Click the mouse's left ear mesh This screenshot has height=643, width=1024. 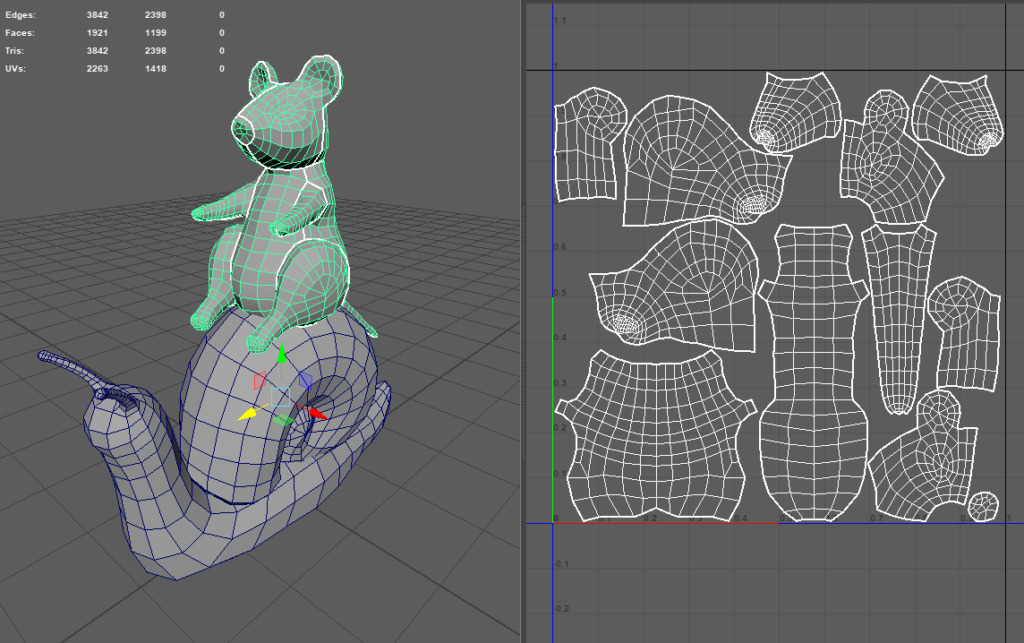(264, 79)
